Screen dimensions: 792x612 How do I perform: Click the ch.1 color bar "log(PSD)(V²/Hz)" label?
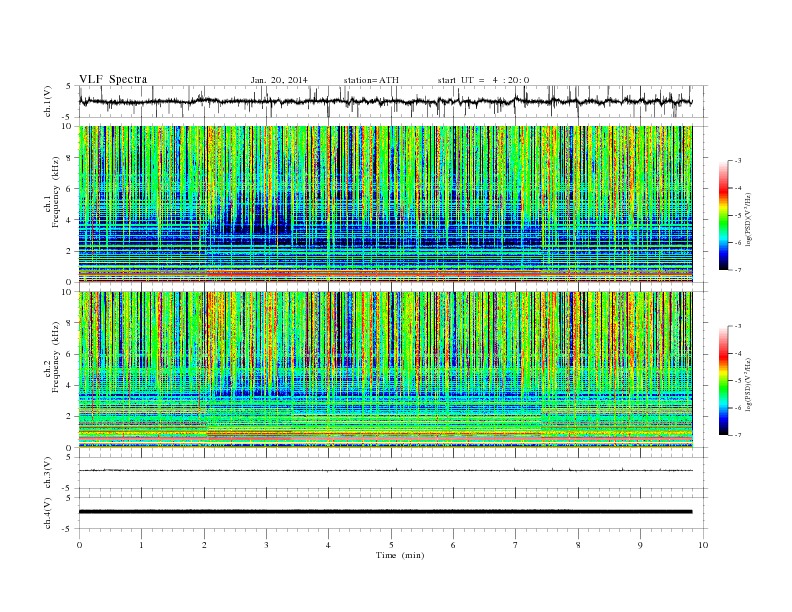pos(748,218)
